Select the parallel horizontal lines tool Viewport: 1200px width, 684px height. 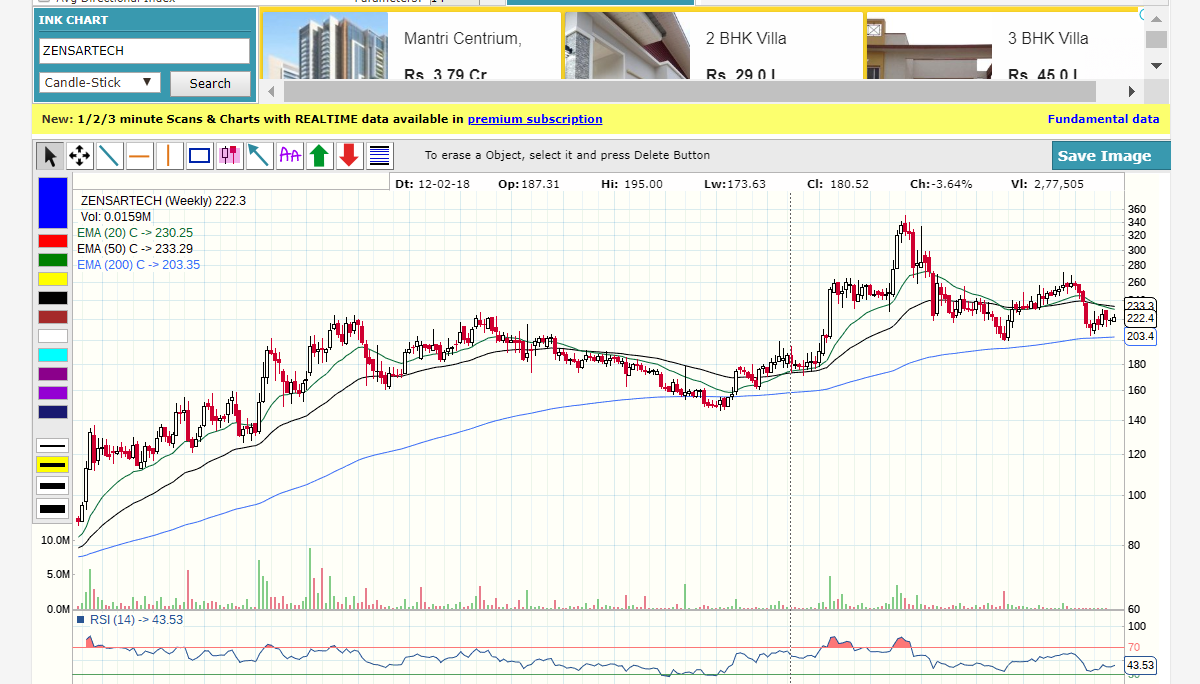pos(380,156)
